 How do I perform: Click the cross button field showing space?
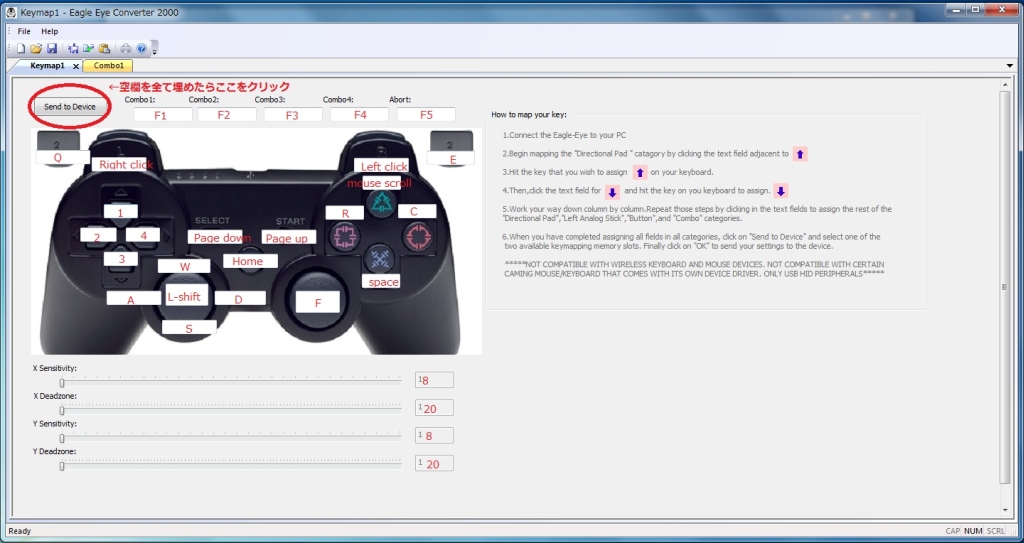point(381,281)
